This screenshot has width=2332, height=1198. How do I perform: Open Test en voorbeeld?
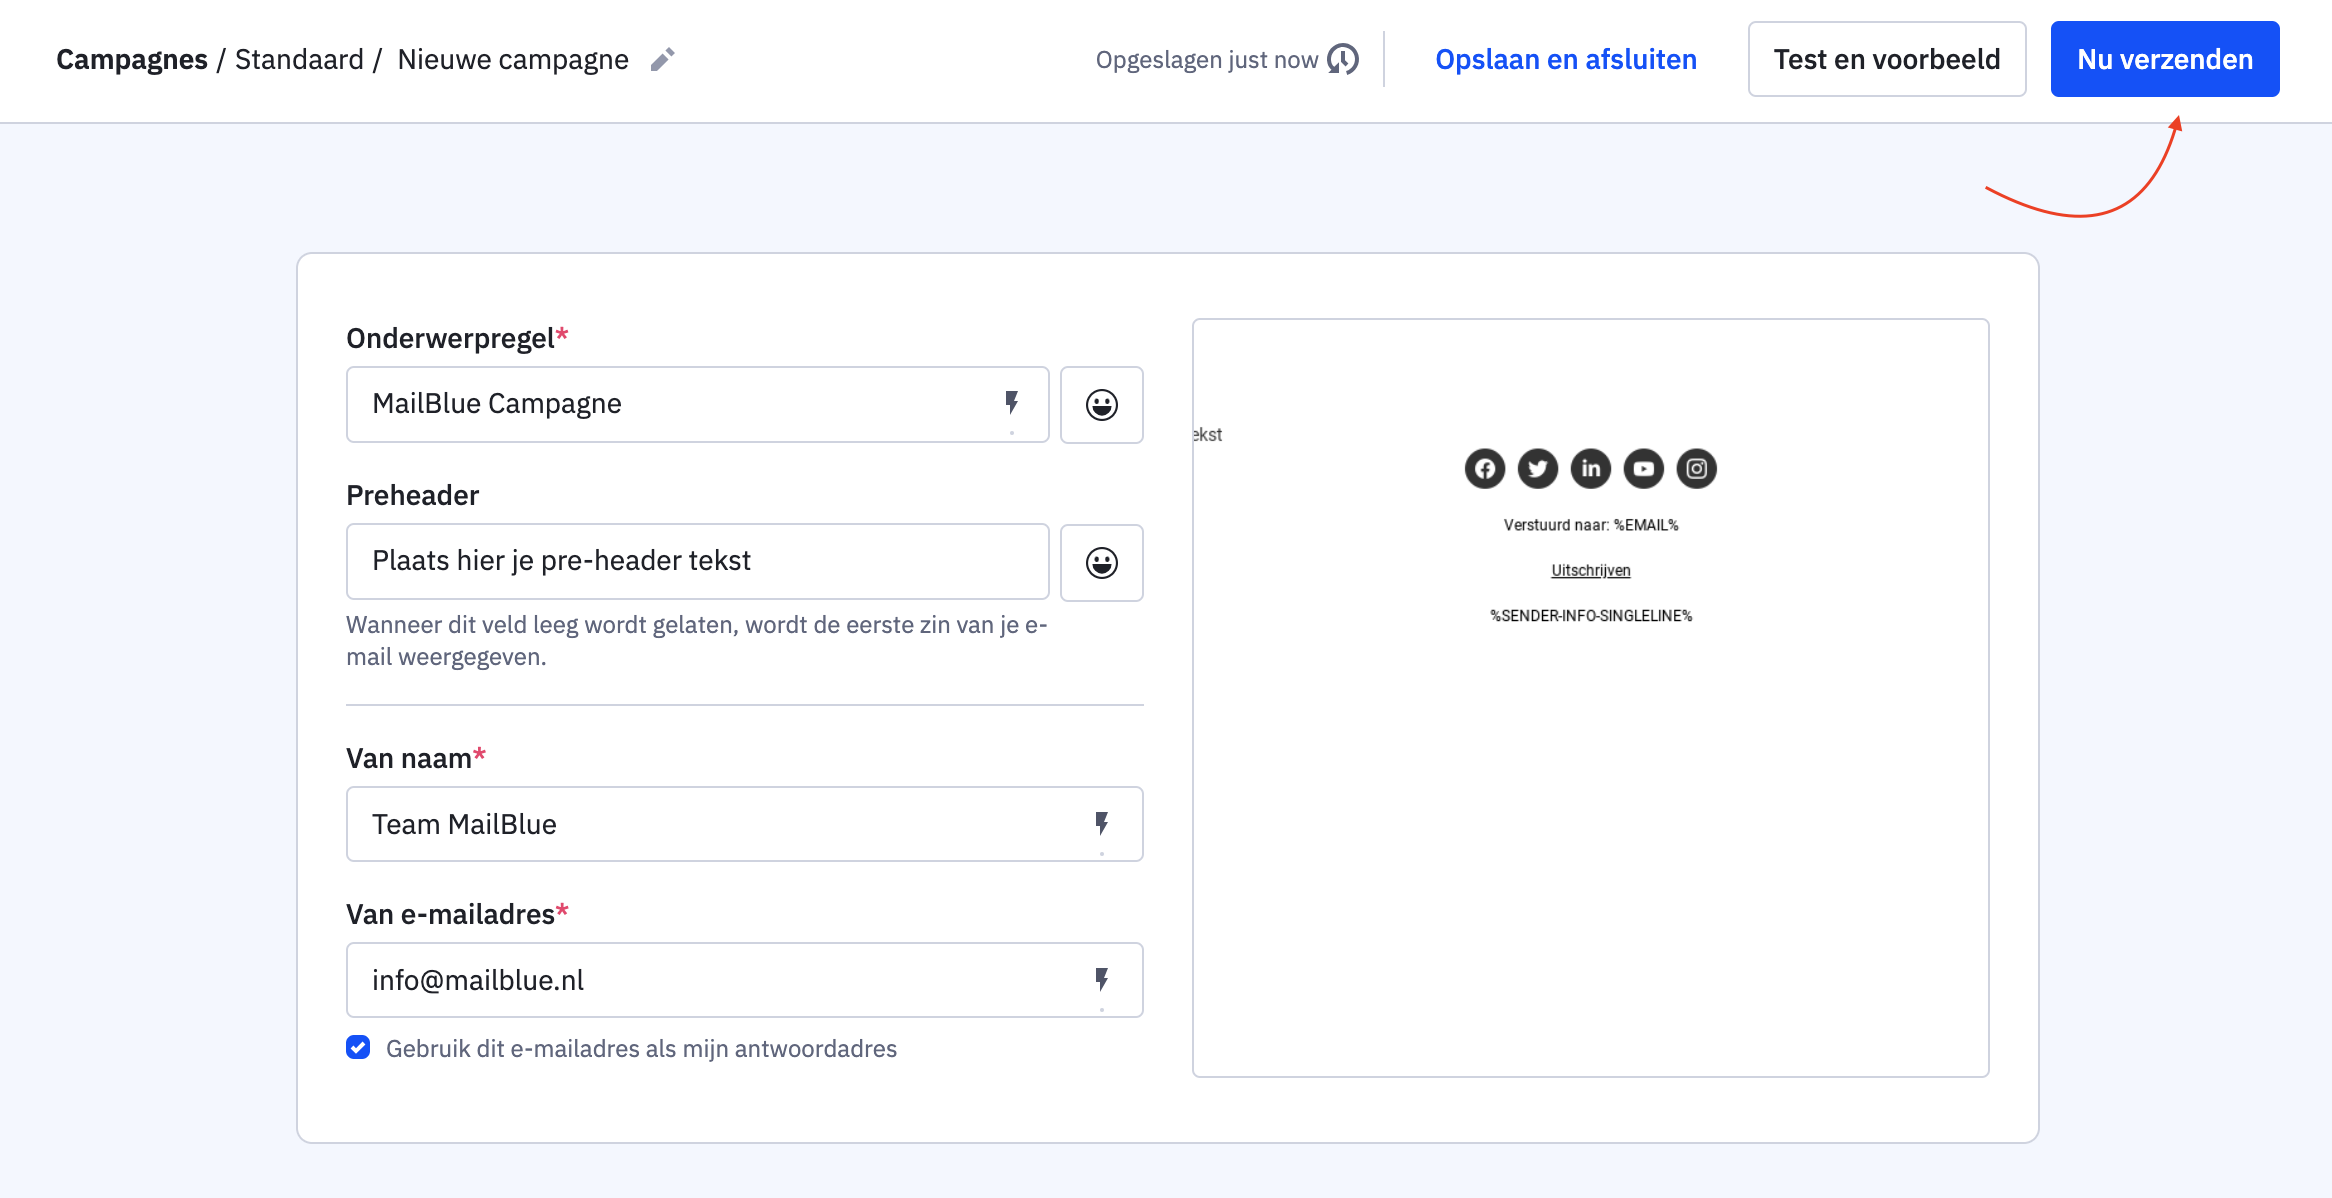(1887, 59)
